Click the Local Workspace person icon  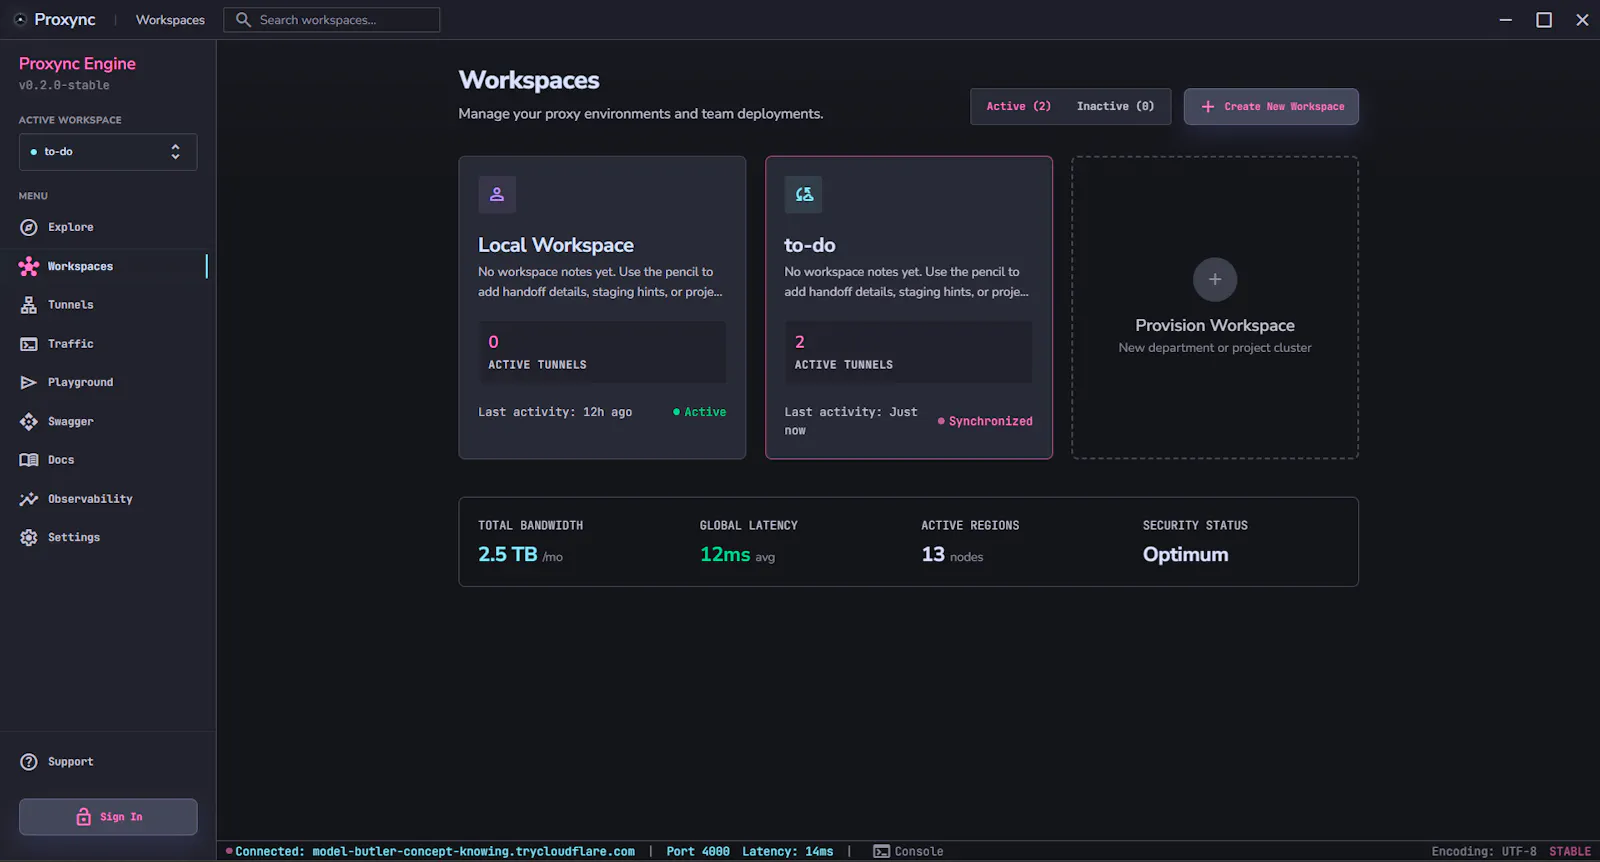coord(497,194)
